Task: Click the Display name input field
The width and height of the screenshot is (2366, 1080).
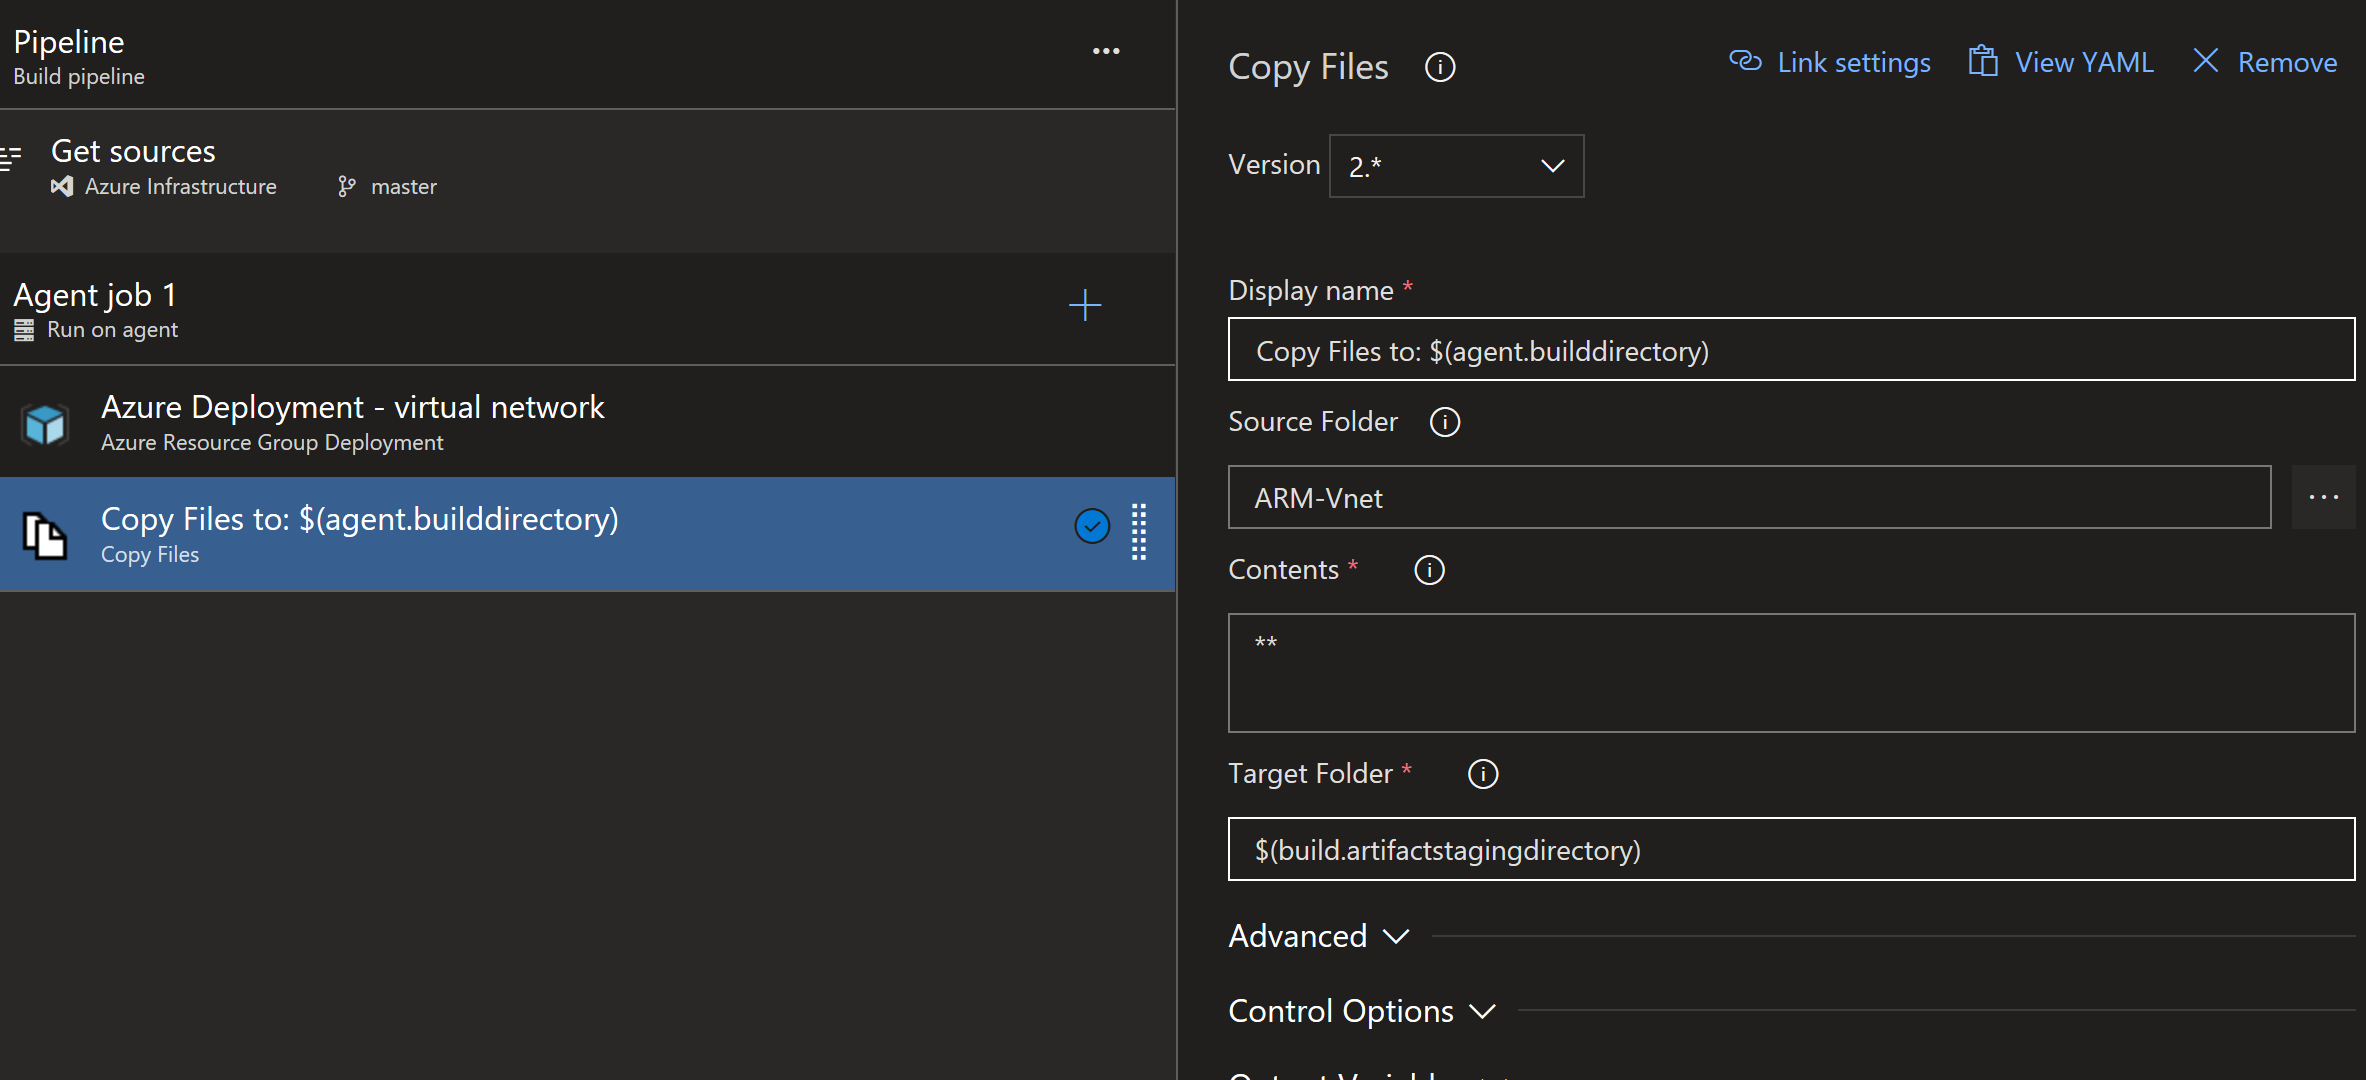Action: pyautogui.click(x=1791, y=349)
